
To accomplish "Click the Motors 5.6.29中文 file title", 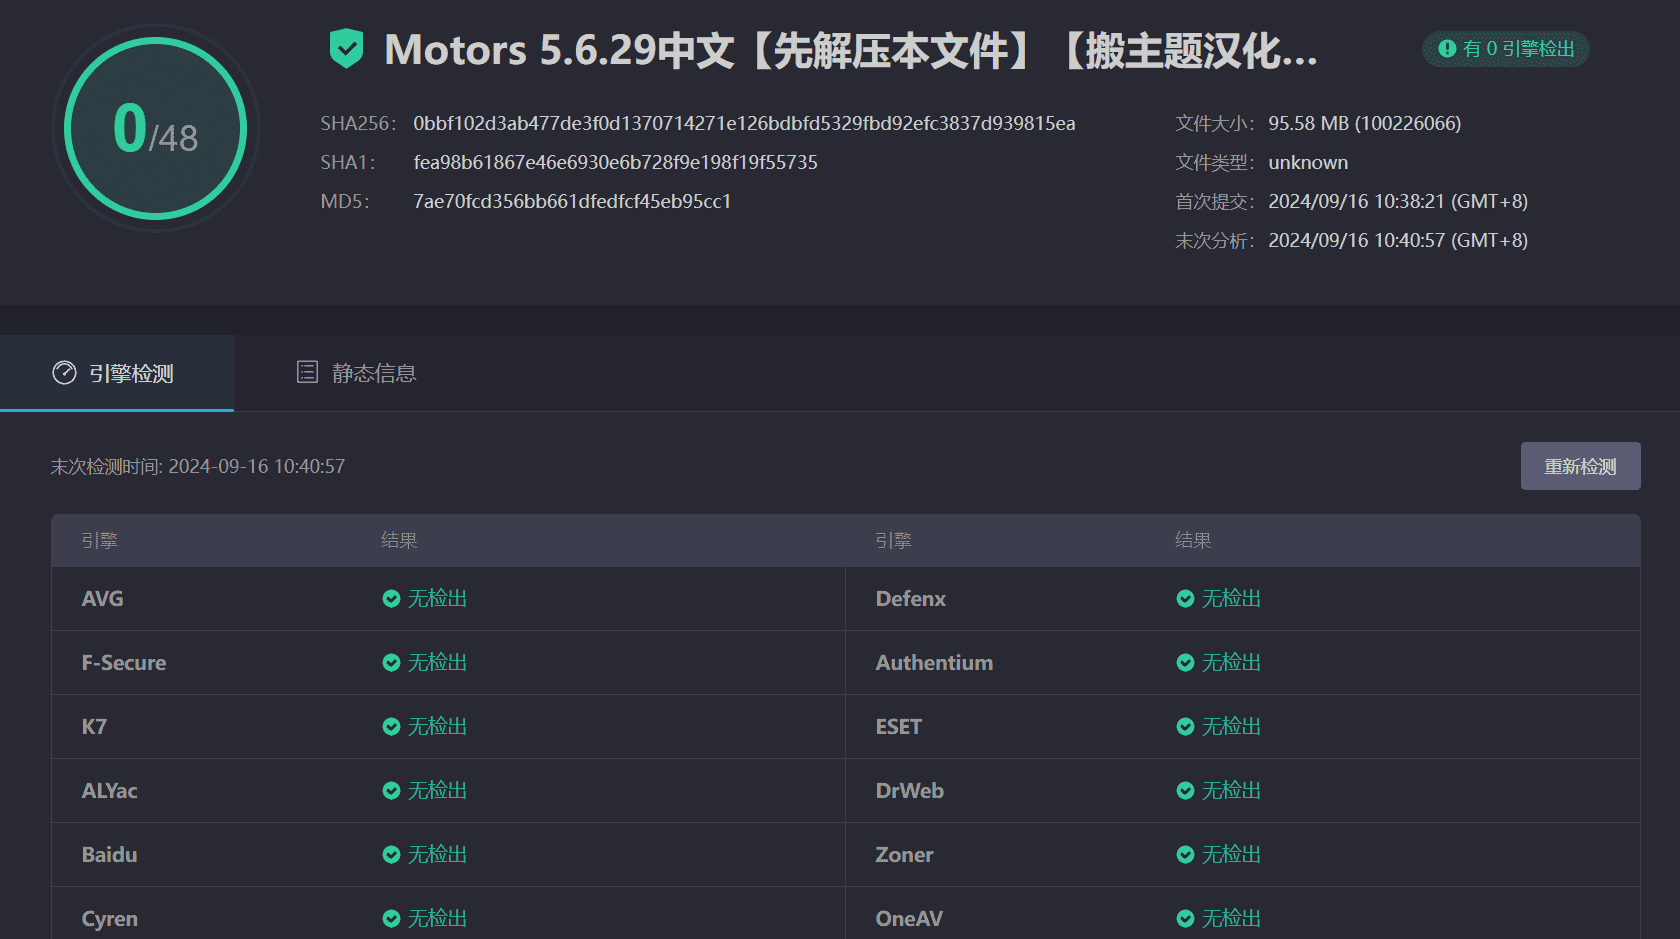I will 851,50.
